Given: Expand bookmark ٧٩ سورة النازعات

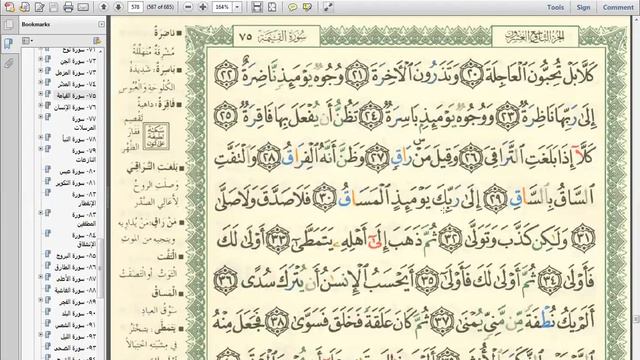Looking at the screenshot, I should point(40,149).
